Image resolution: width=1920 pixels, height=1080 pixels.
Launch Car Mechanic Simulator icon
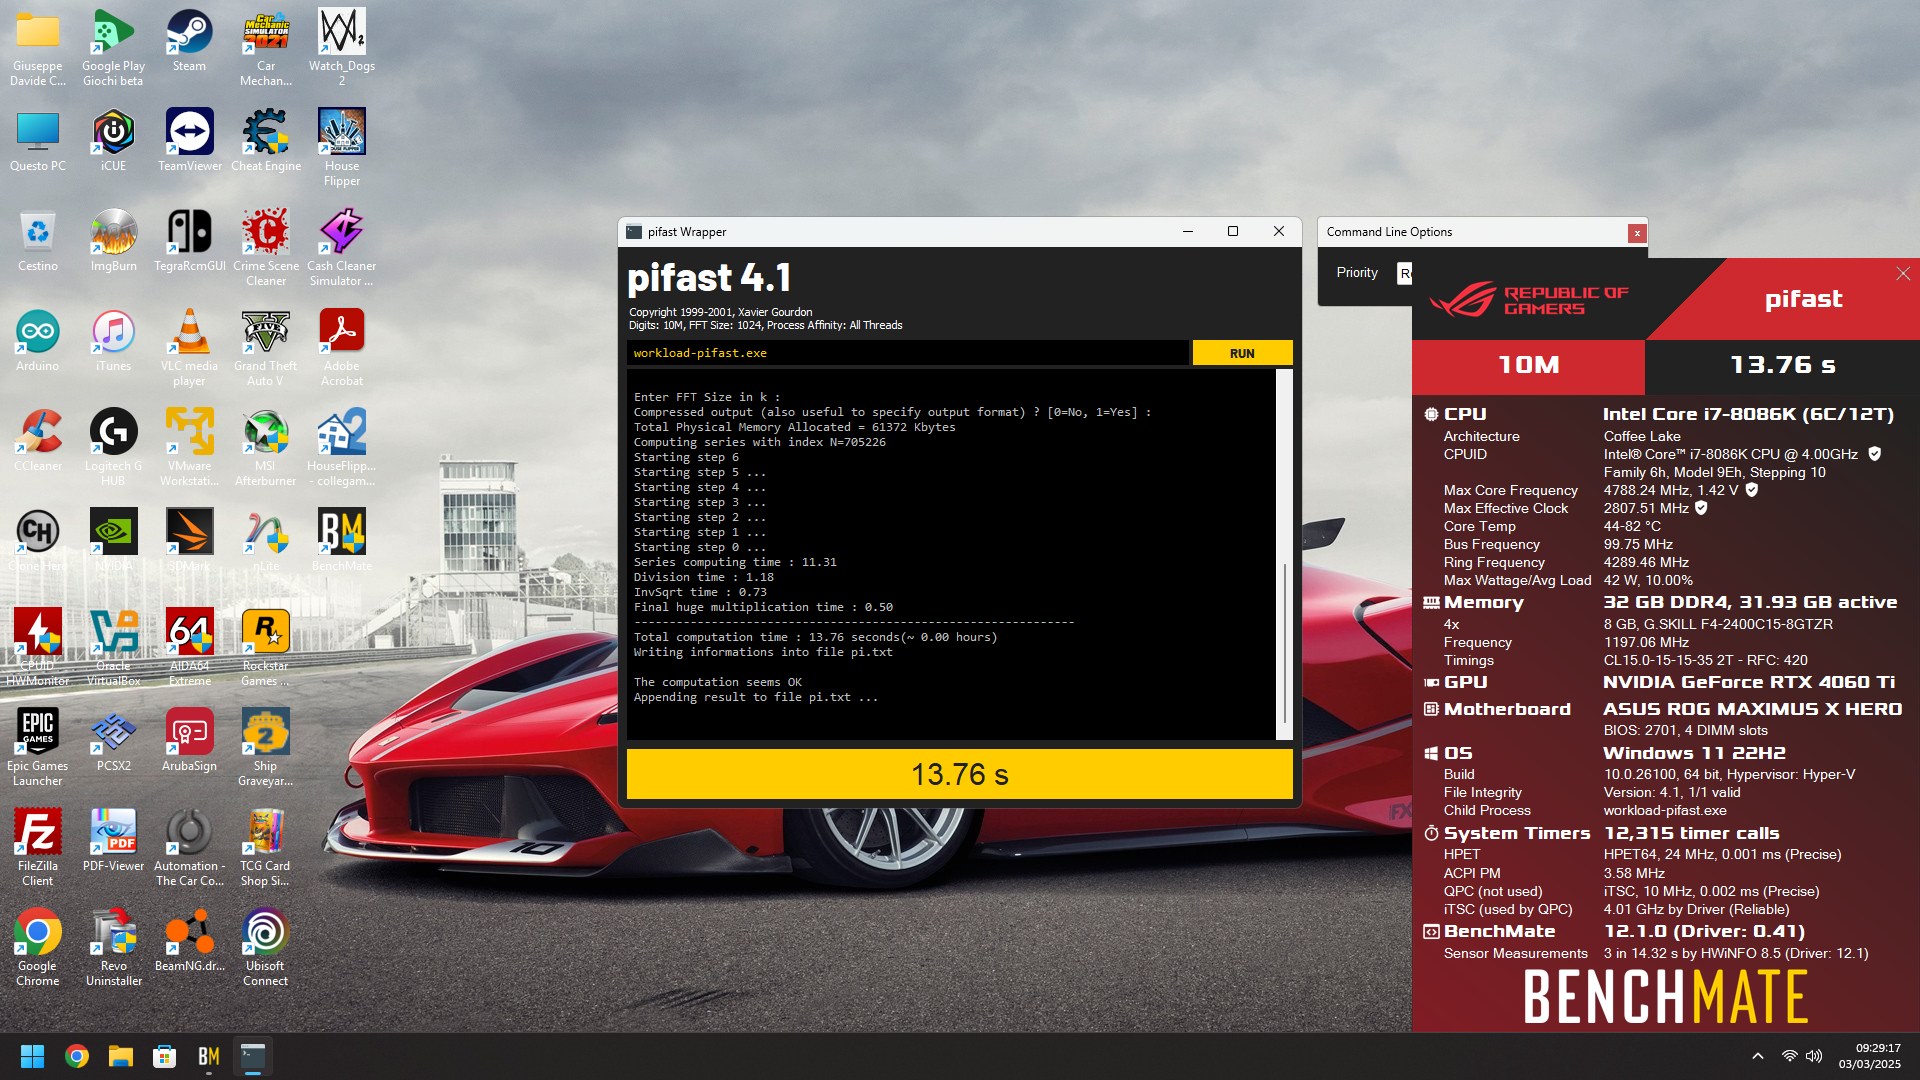point(266,48)
